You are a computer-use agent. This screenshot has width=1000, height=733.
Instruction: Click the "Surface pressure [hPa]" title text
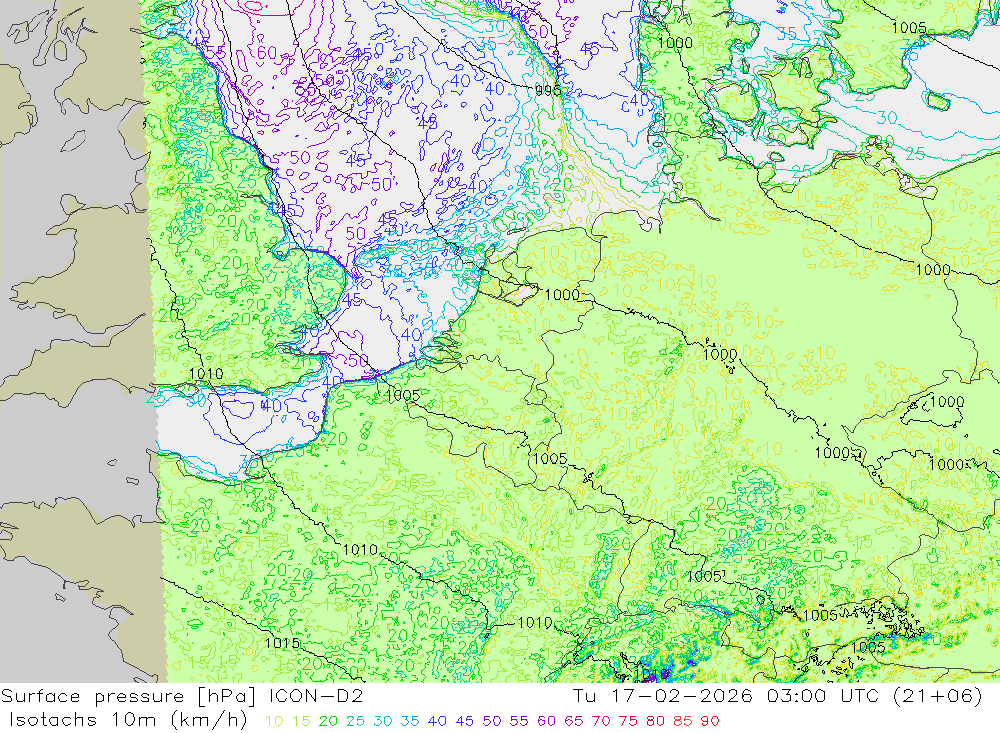pyautogui.click(x=129, y=697)
